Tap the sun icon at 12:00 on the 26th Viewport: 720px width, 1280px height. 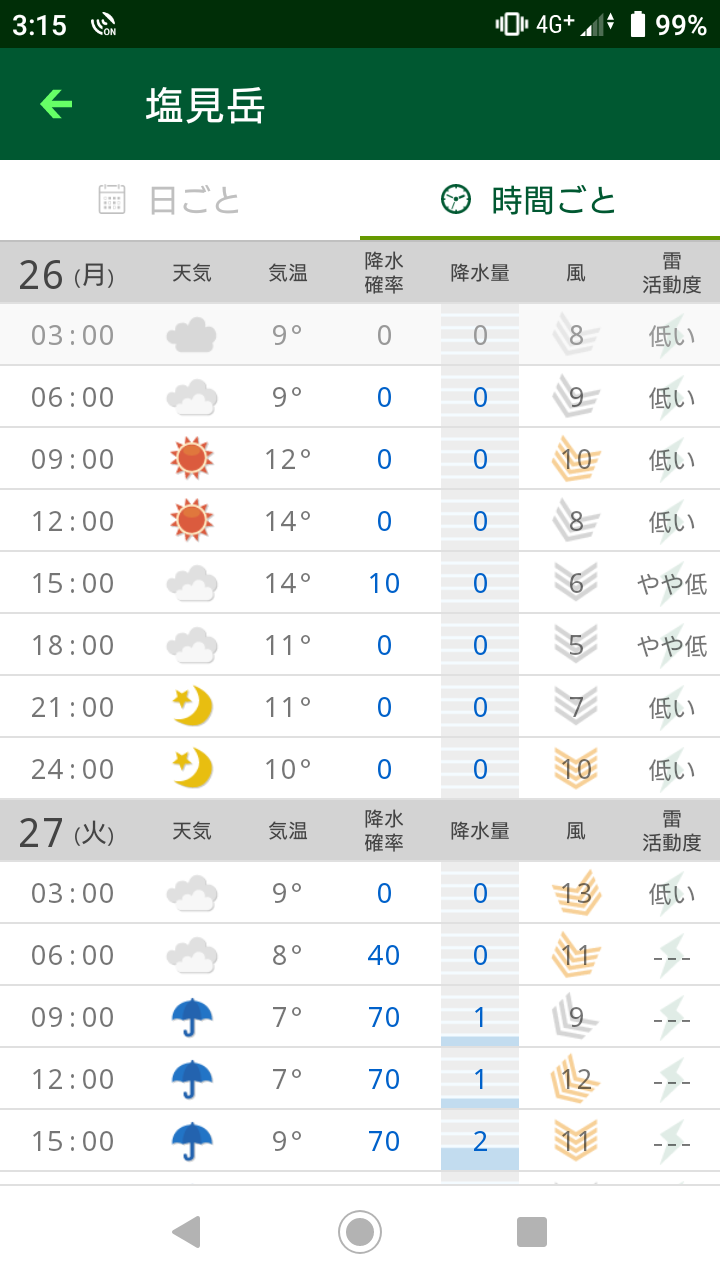click(x=191, y=521)
